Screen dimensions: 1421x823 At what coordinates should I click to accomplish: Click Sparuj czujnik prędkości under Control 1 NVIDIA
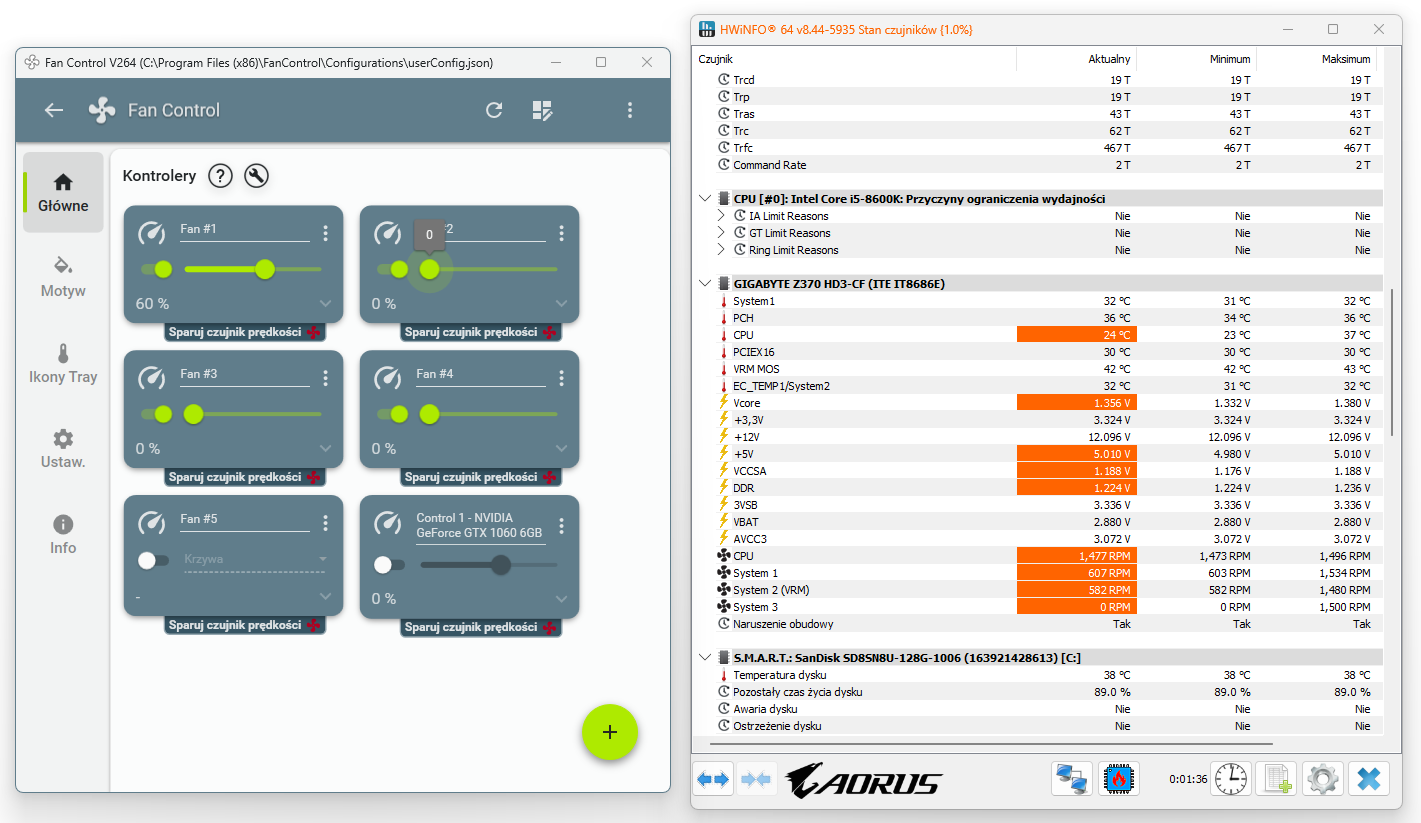481,627
